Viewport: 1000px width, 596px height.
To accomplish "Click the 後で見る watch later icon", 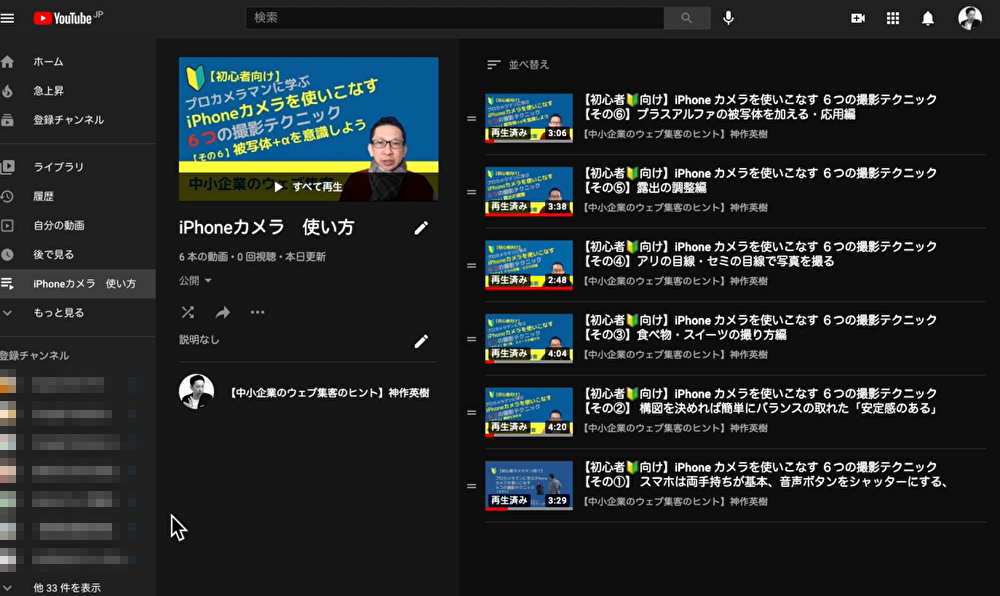I will pos(8,255).
